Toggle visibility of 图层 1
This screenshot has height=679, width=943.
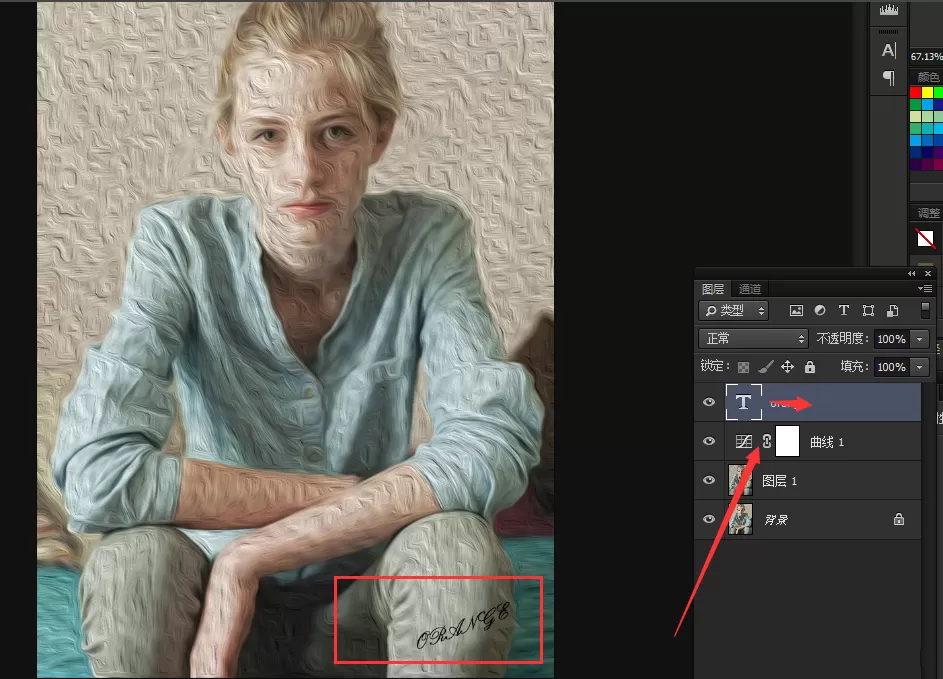[709, 480]
